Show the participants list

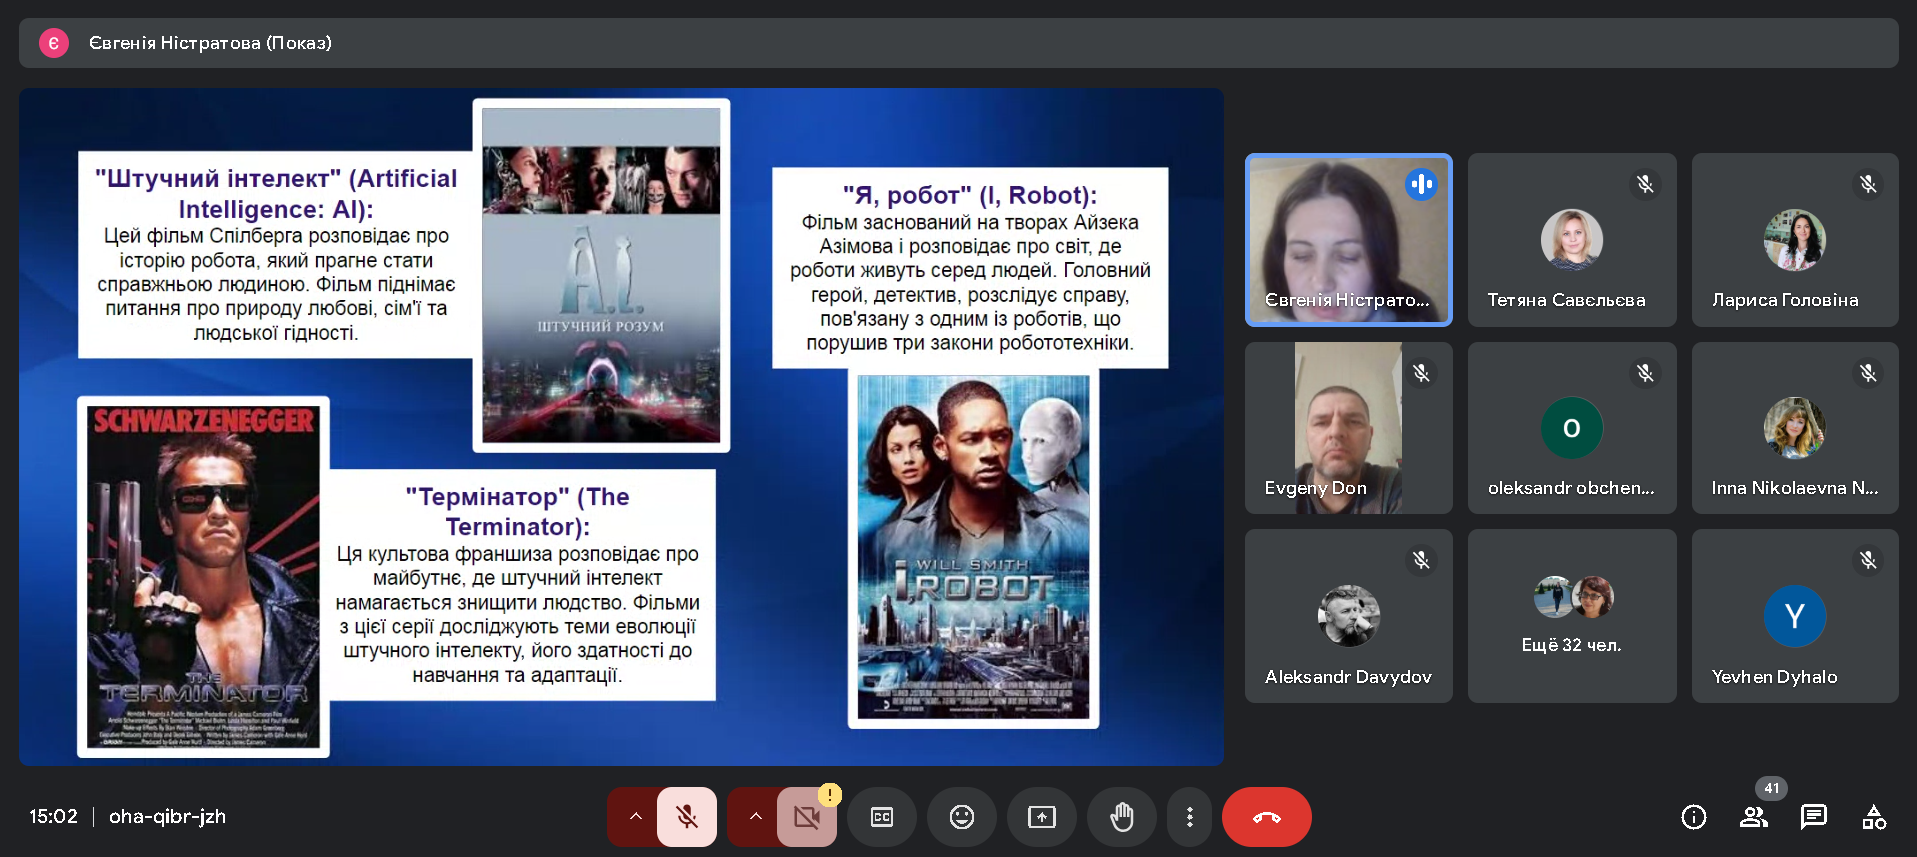tap(1754, 817)
